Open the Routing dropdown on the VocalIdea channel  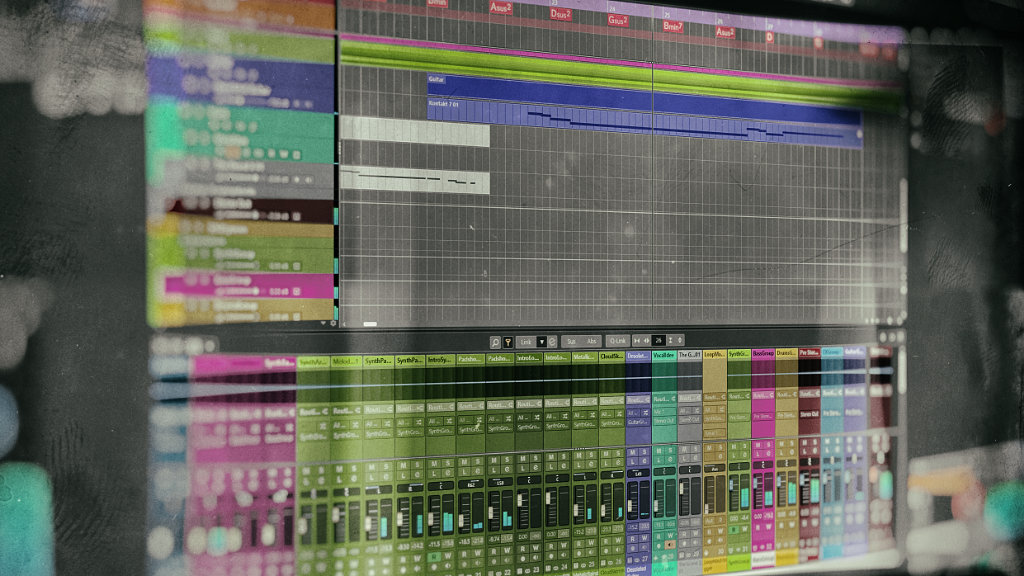(664, 399)
